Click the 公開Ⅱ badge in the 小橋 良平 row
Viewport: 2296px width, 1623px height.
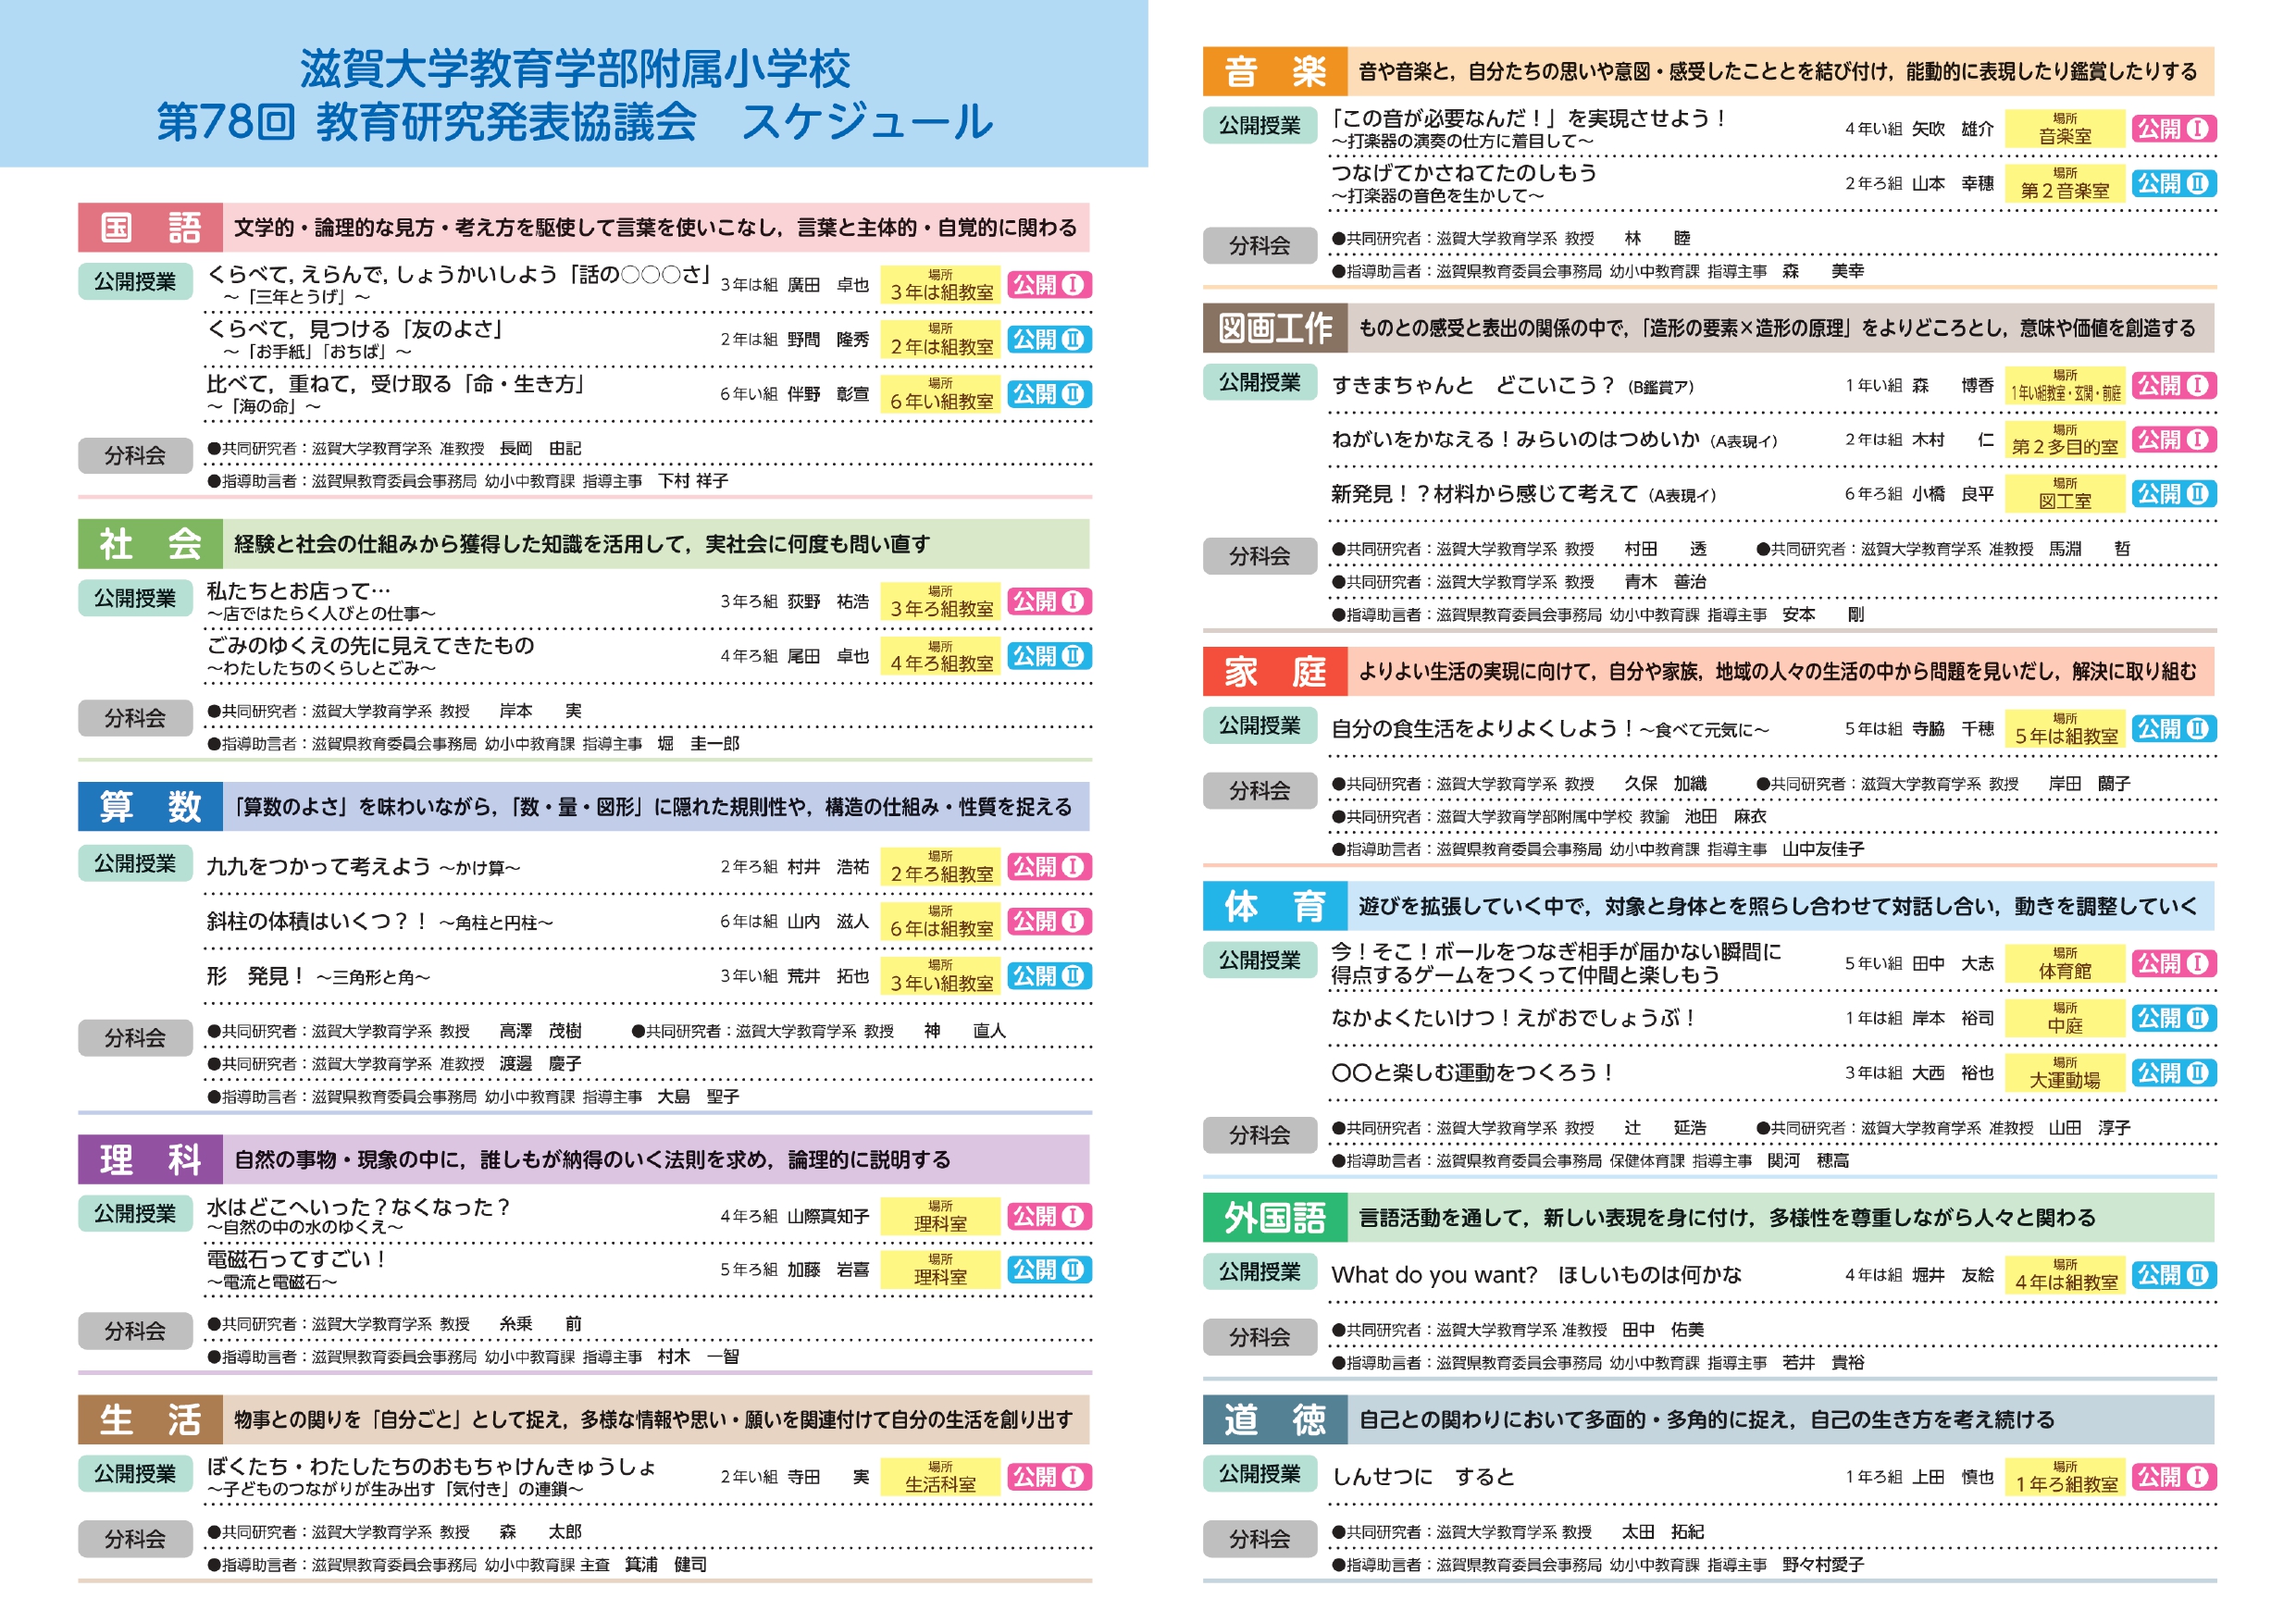pos(2174,494)
